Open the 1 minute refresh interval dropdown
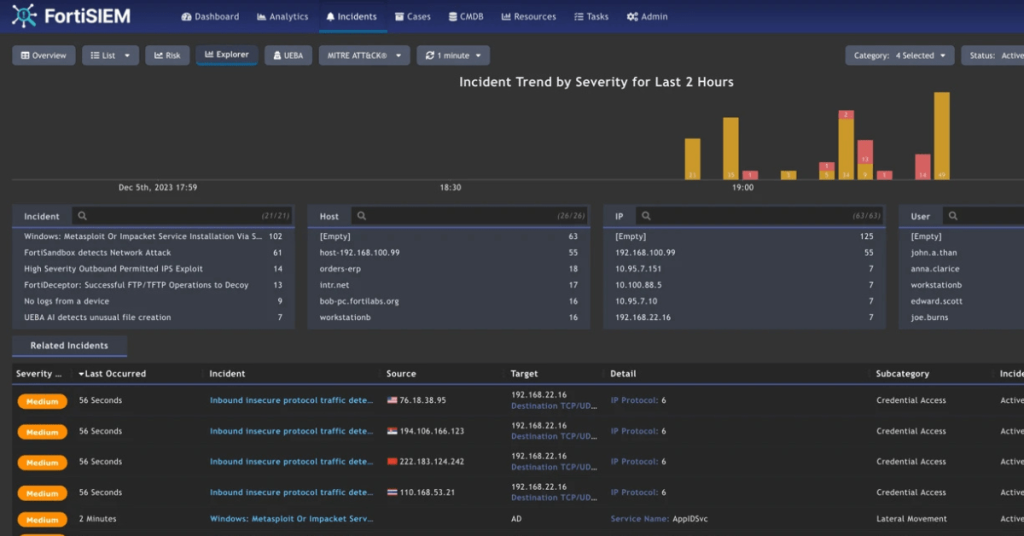 click(x=453, y=55)
